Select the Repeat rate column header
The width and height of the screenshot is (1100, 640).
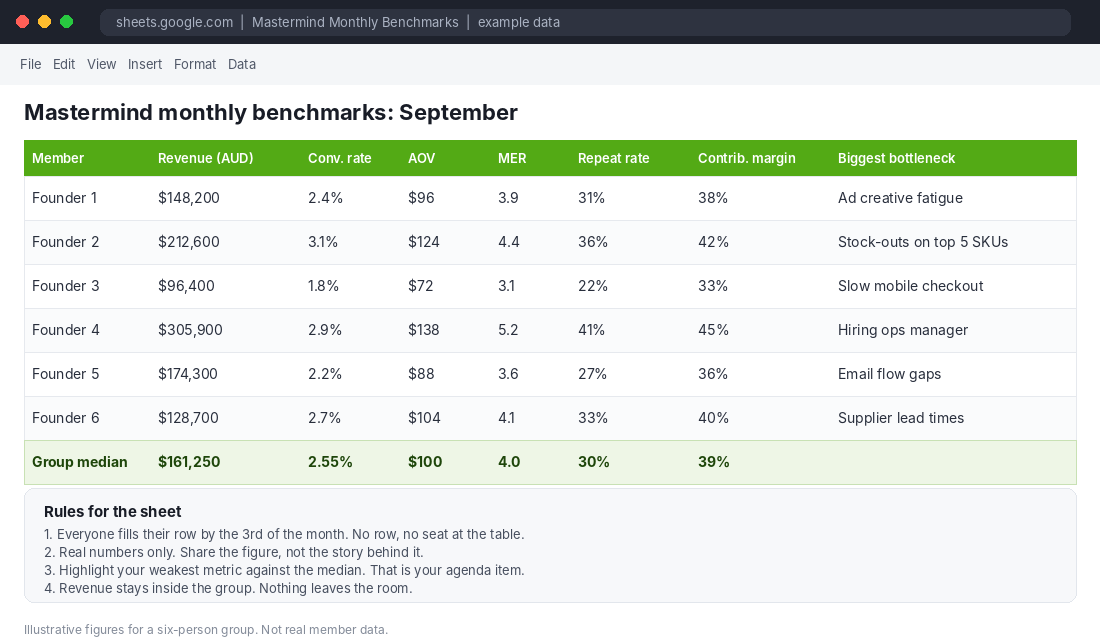click(x=614, y=159)
